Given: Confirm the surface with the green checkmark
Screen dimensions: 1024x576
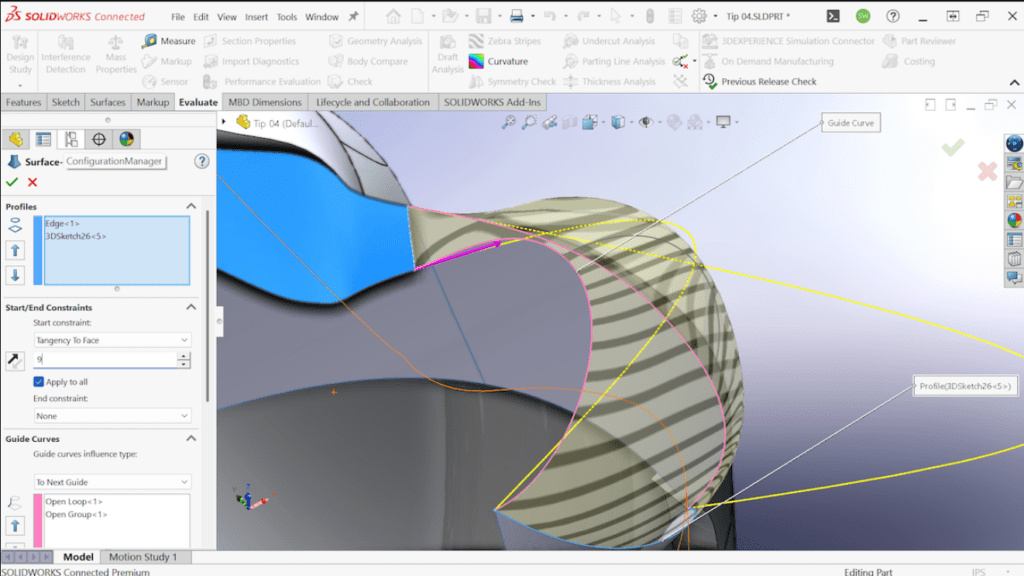Looking at the screenshot, I should coord(13,183).
